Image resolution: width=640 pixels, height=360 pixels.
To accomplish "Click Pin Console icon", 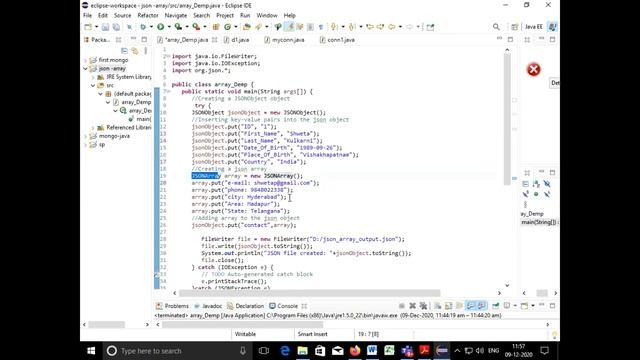I will pyautogui.click(x=495, y=306).
